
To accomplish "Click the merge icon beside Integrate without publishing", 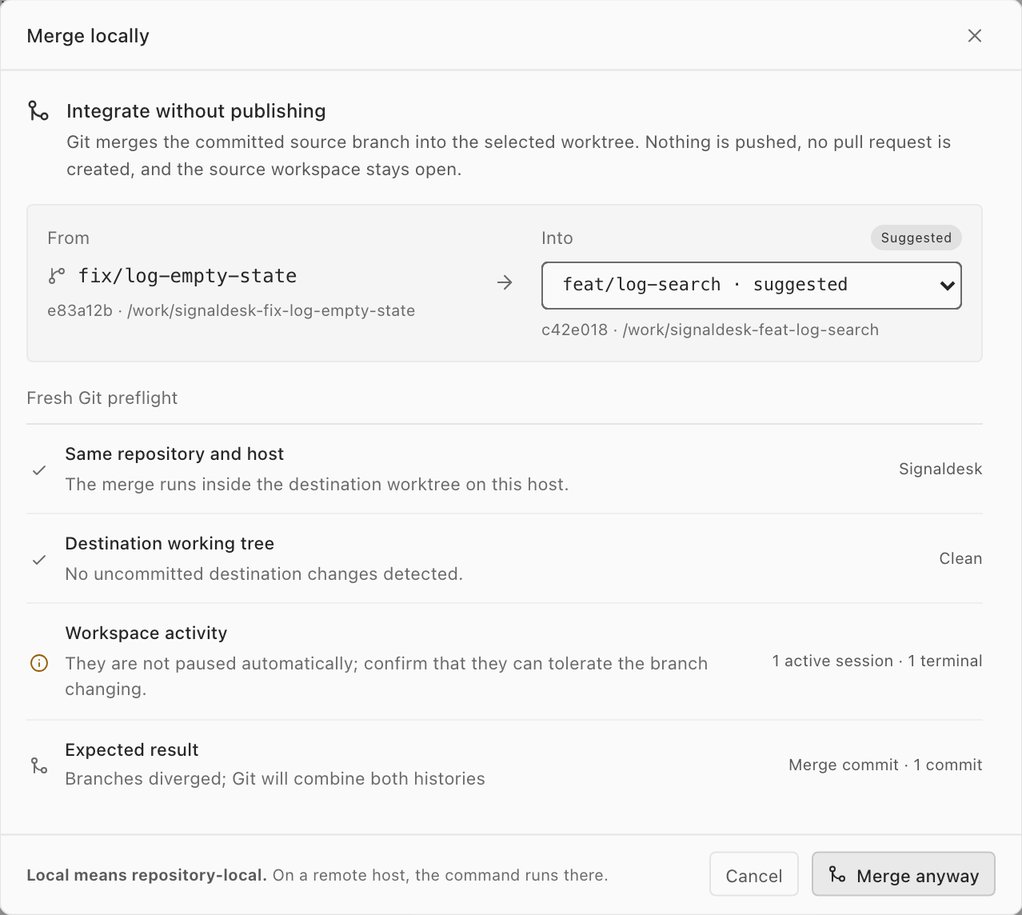I will pyautogui.click(x=38, y=111).
